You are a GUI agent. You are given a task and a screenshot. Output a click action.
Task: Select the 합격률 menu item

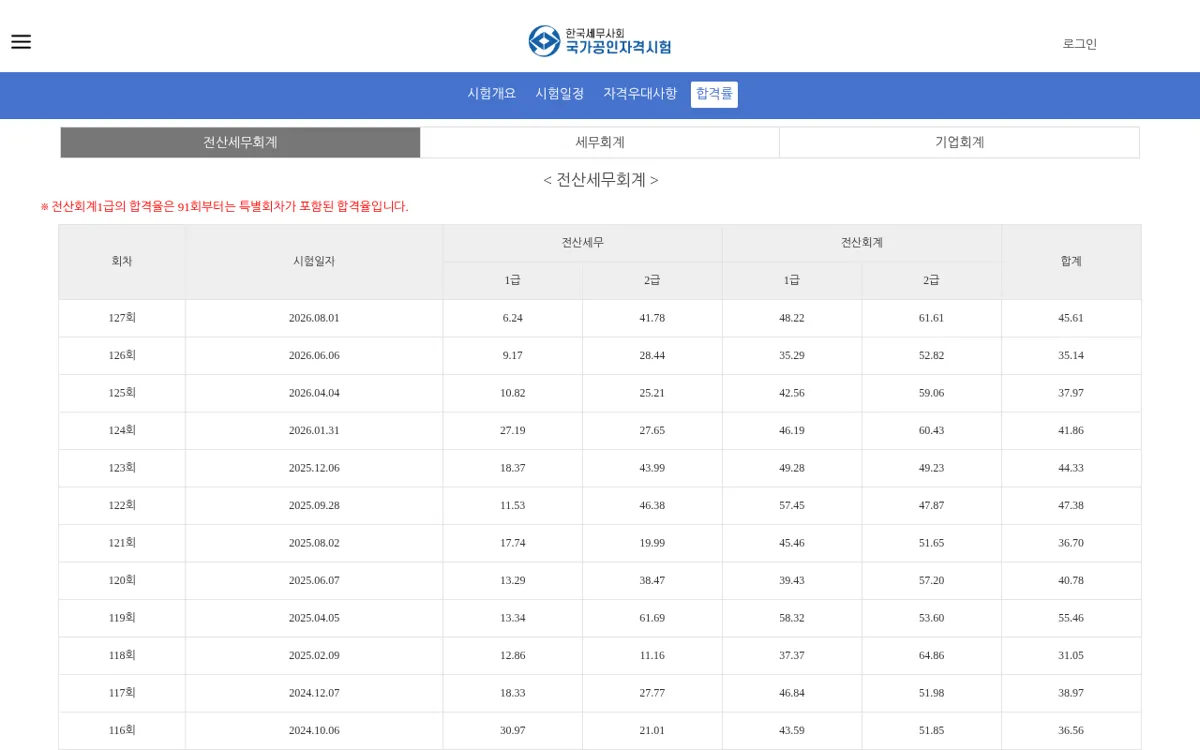point(714,94)
